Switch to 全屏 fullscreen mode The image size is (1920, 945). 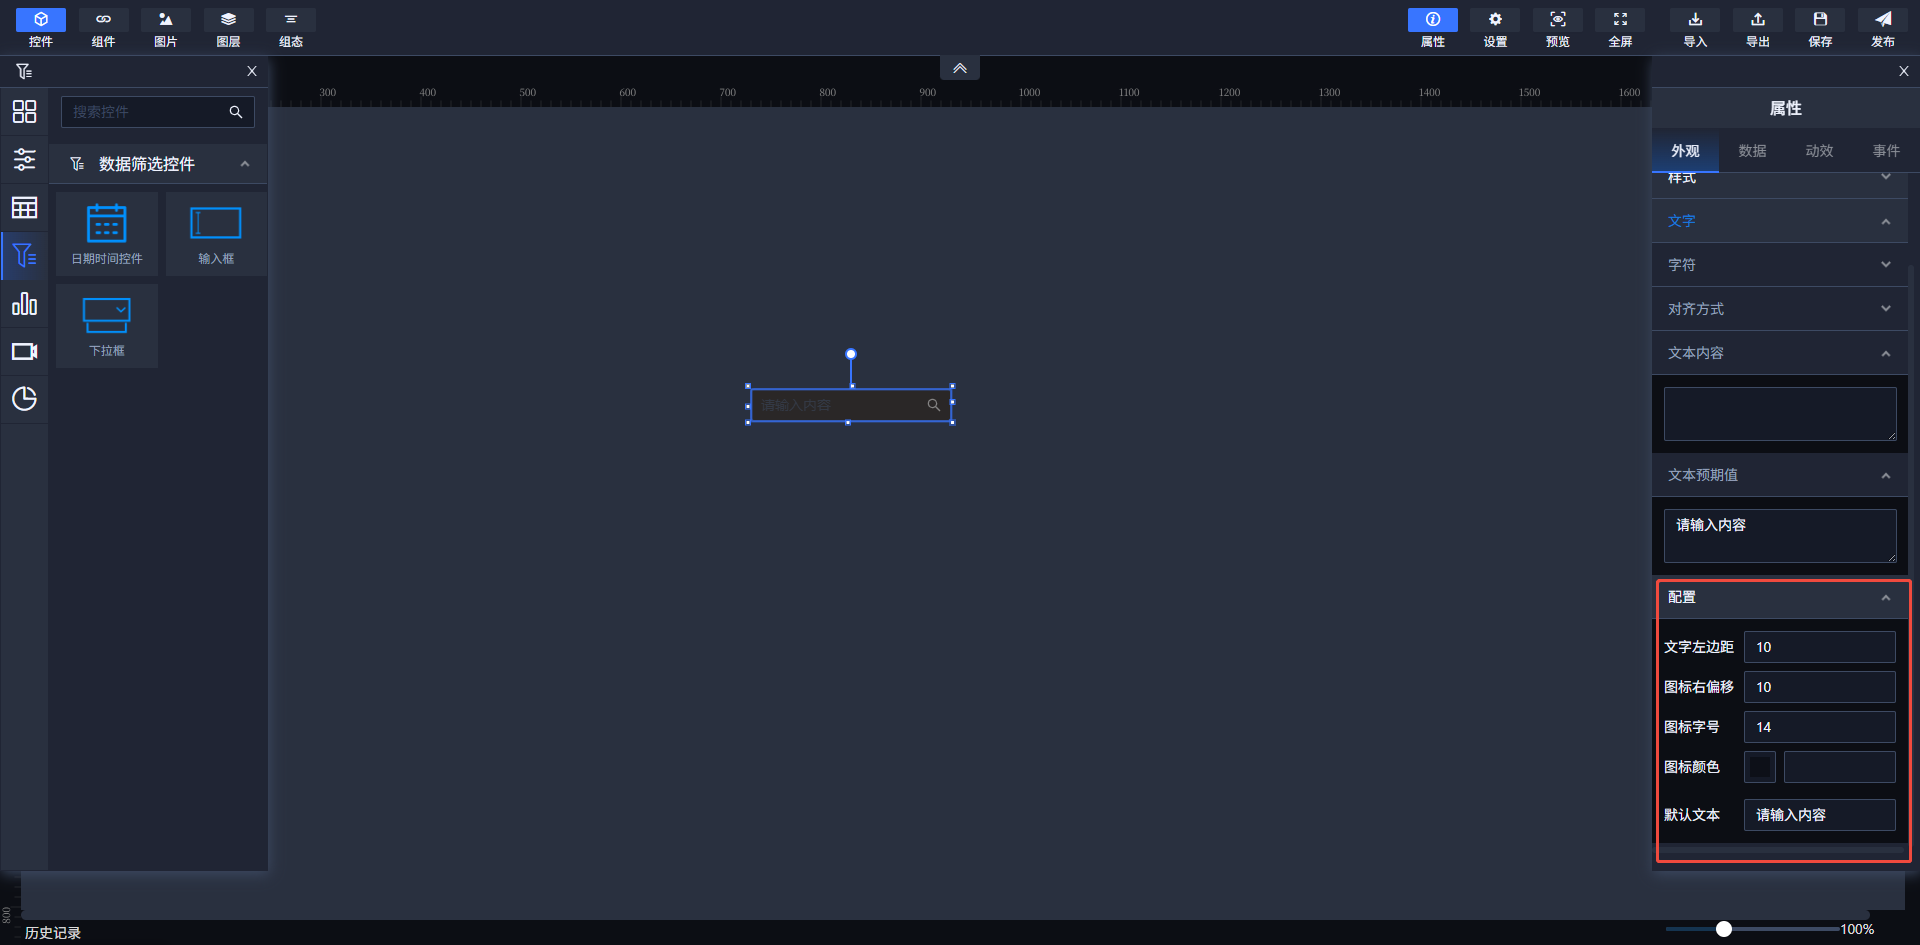coord(1620,28)
